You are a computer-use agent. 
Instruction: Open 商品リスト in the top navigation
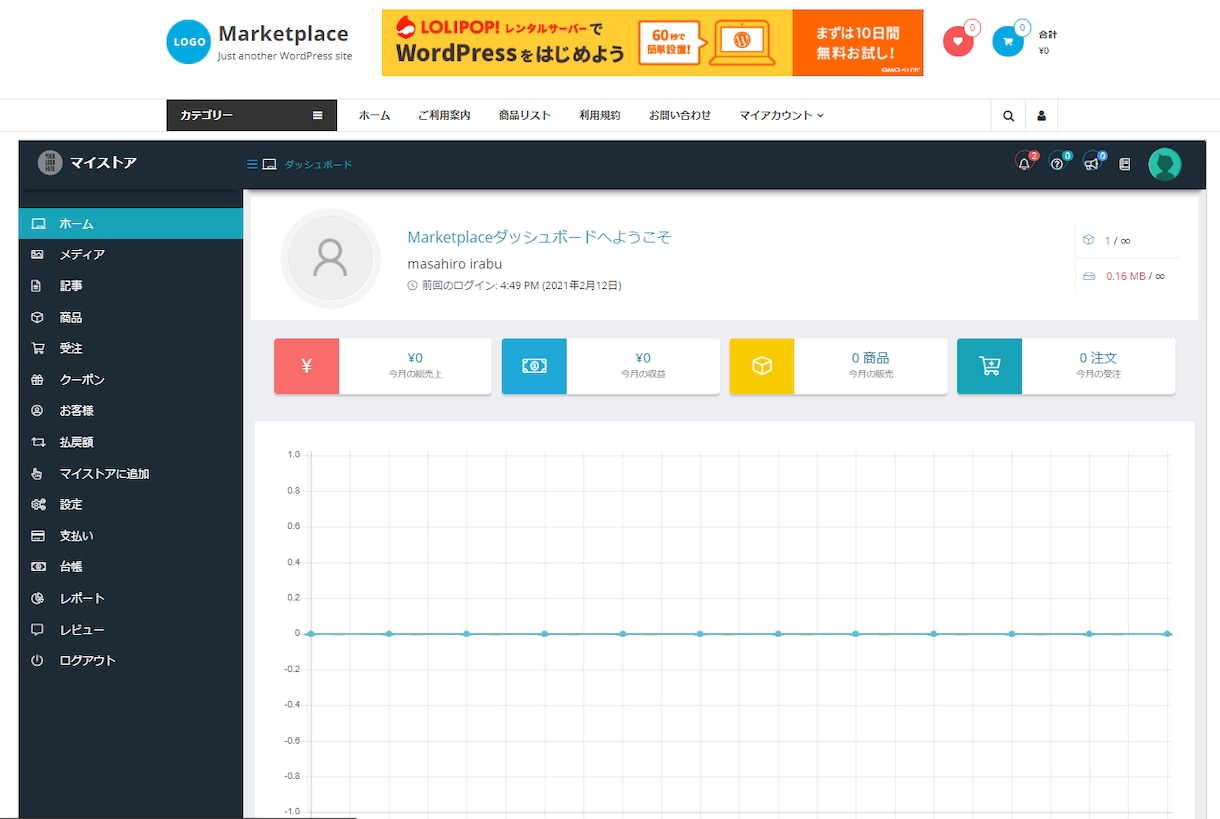[525, 116]
